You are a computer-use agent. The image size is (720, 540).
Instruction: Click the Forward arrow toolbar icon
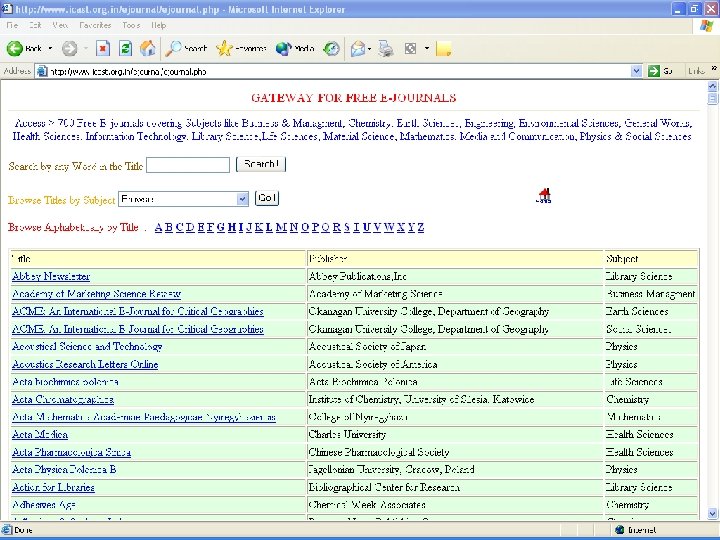point(69,48)
